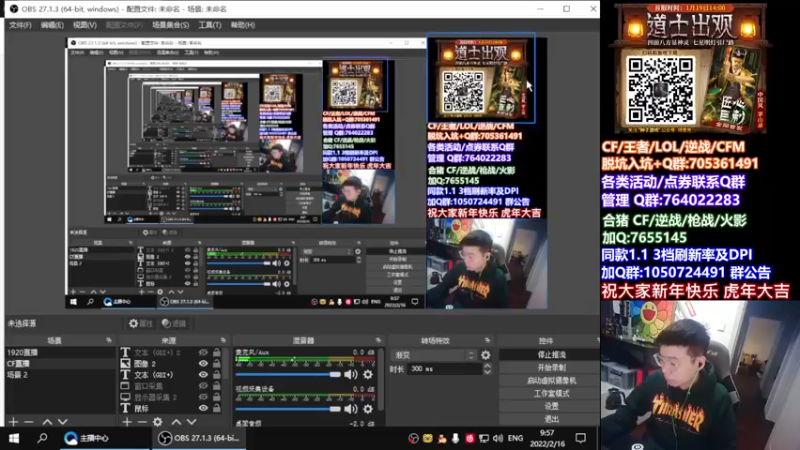
Task: Open the volume icon in system tray
Action: pos(498,438)
